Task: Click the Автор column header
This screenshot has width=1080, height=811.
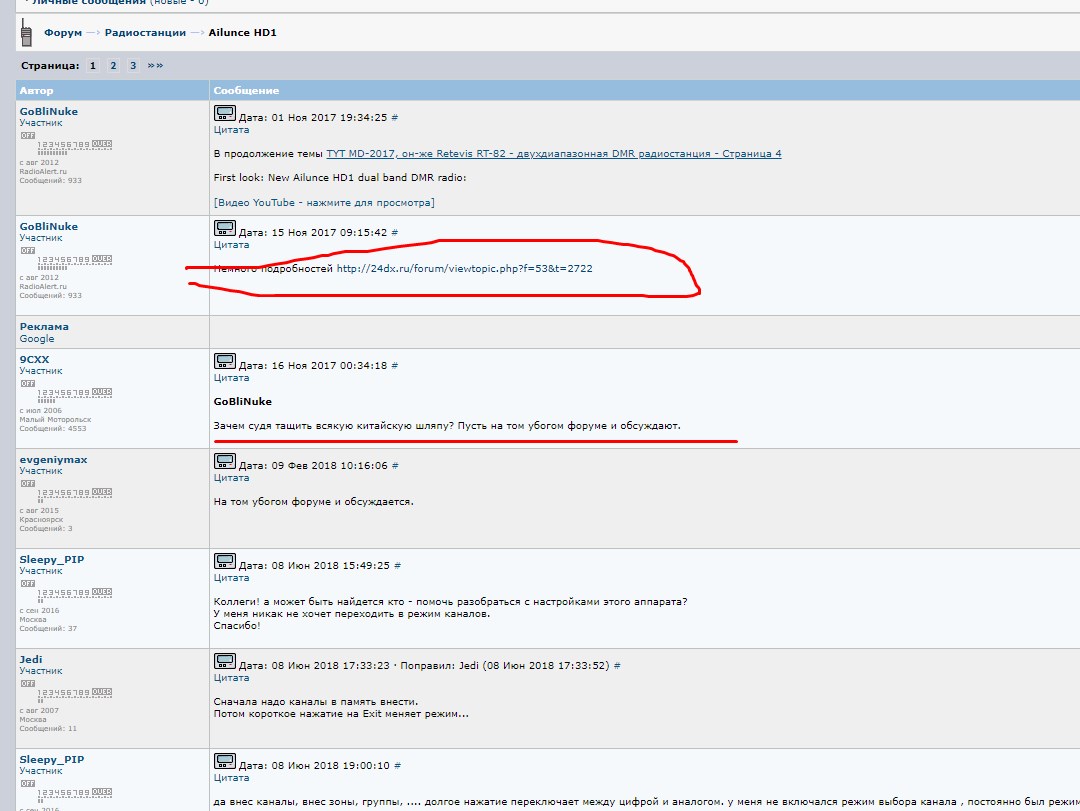Action: click(x=36, y=90)
